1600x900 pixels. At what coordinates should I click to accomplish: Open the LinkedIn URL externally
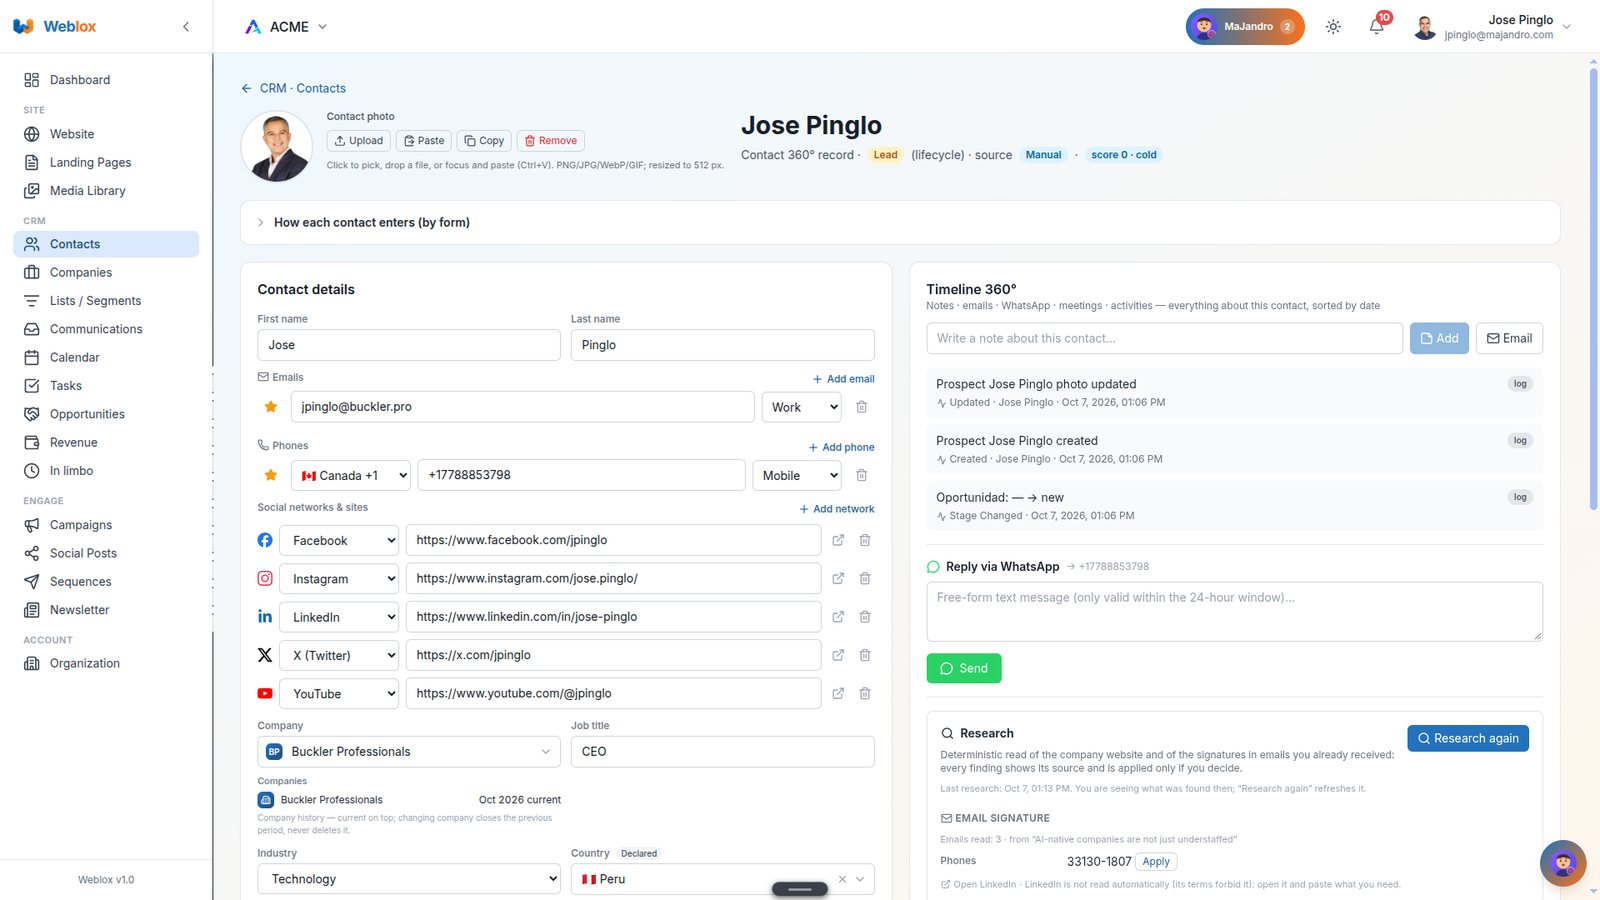838,617
